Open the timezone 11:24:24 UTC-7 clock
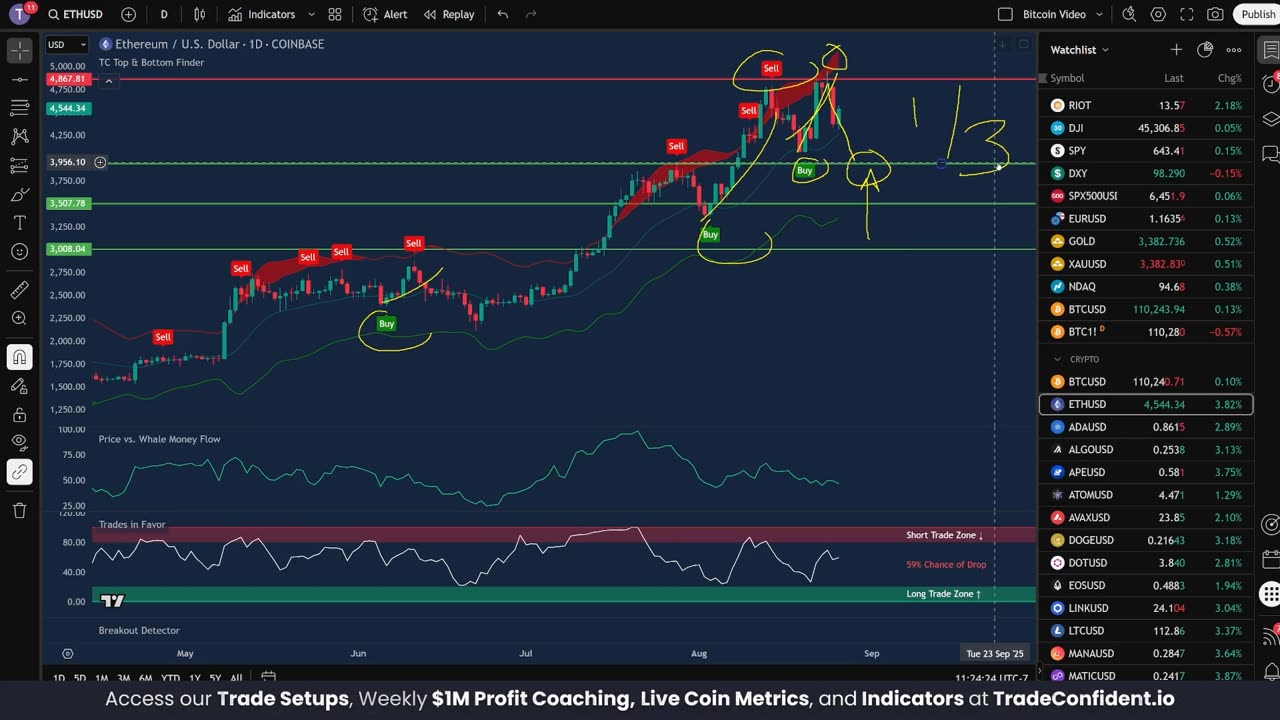This screenshot has width=1280, height=720. [x=990, y=678]
